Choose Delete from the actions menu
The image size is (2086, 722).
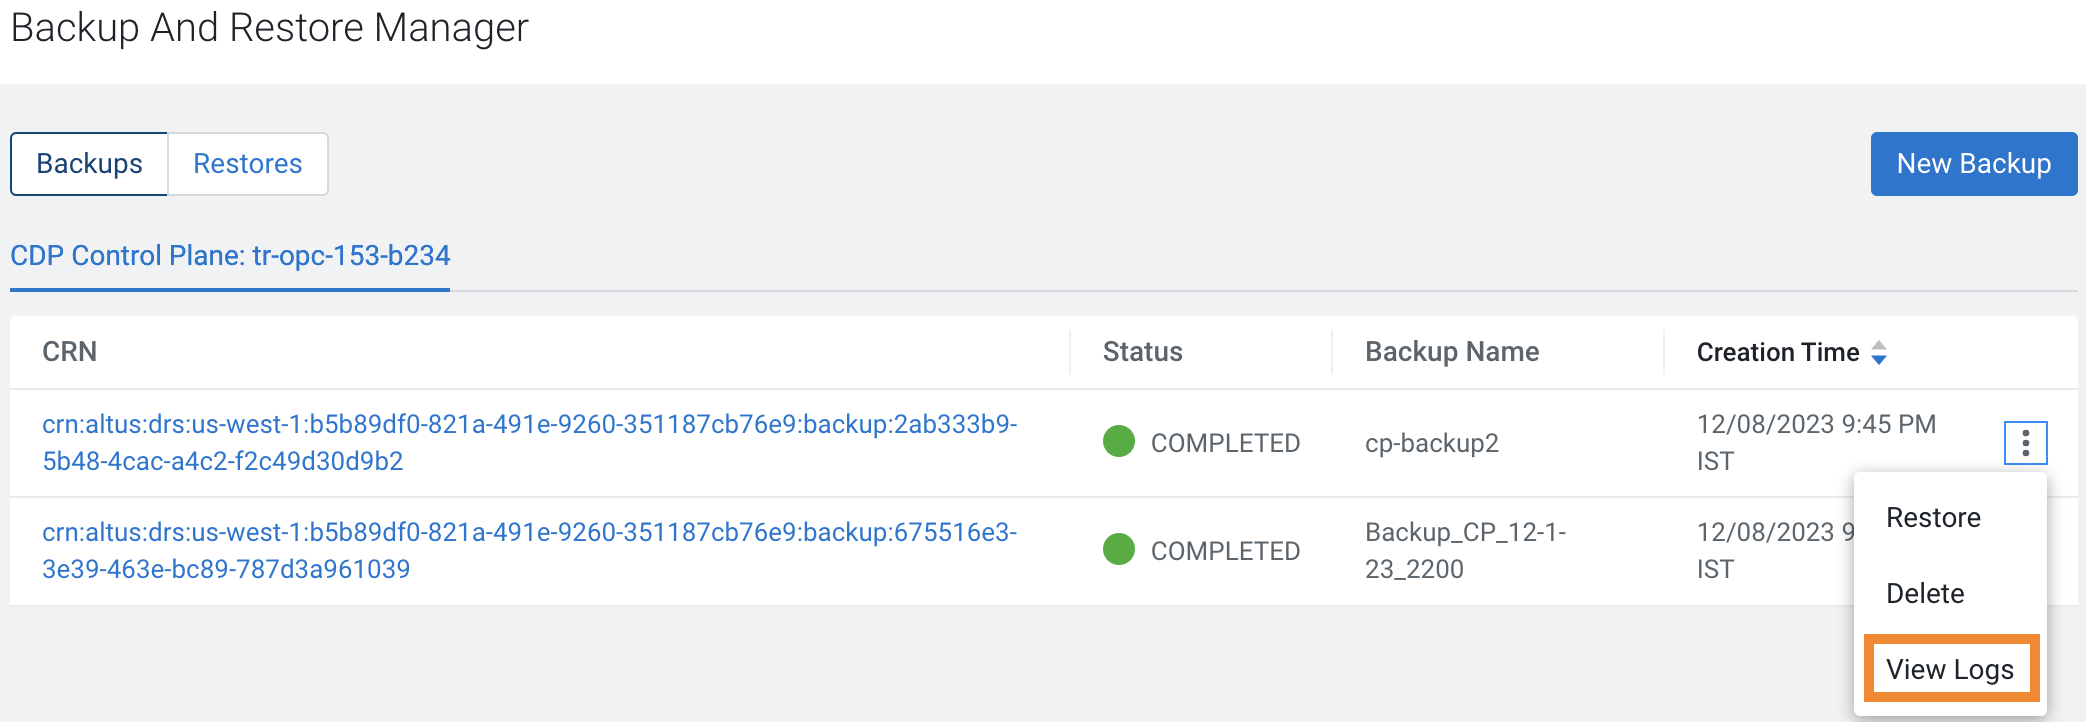click(x=1924, y=593)
